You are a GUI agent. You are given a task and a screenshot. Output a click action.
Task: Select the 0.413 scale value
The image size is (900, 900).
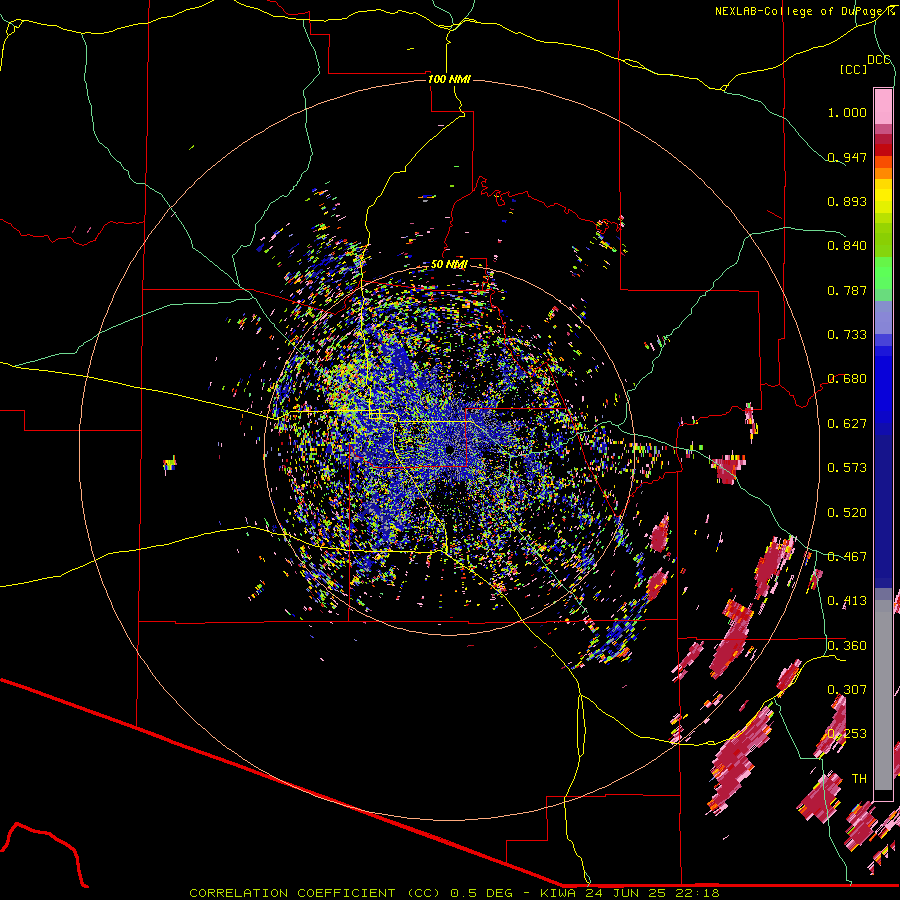pyautogui.click(x=847, y=601)
